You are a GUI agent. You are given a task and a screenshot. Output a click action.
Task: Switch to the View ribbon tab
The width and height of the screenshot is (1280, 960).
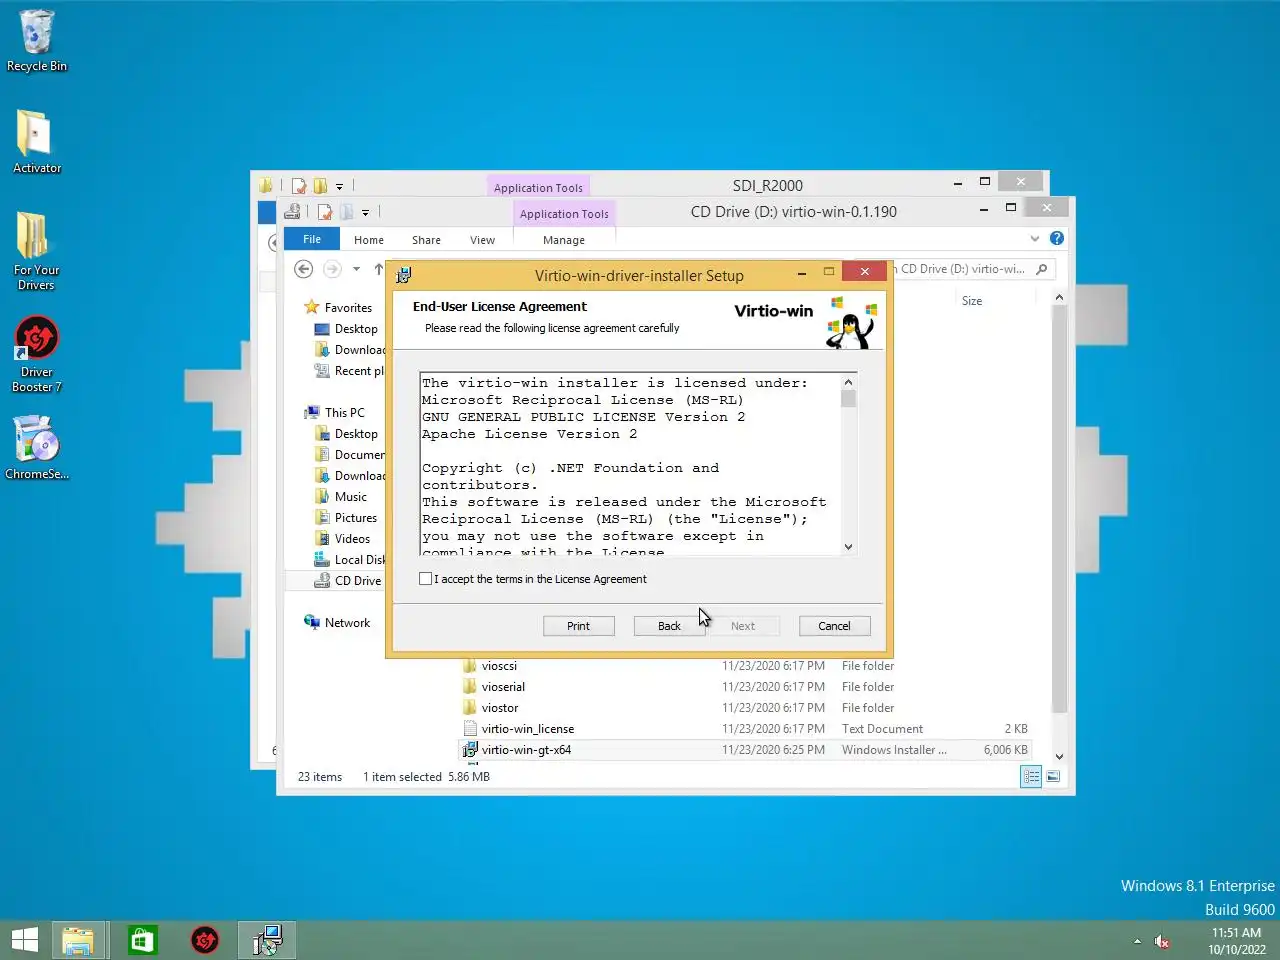tap(482, 240)
